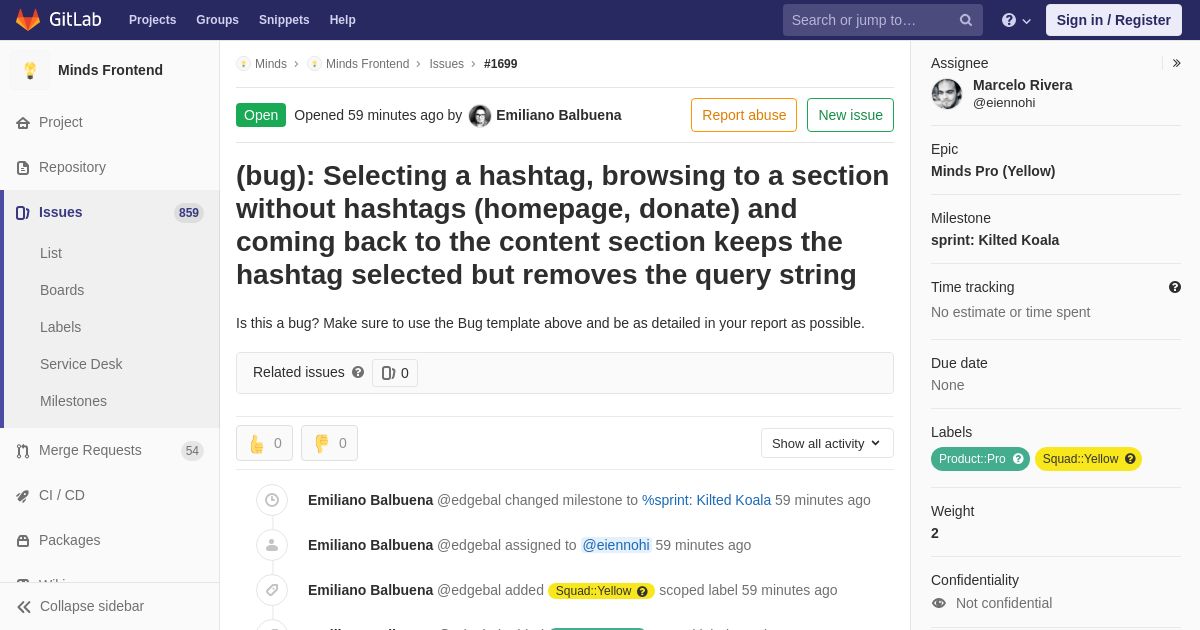Open the Minds Pro (Yellow) epic
Viewport: 1200px width, 630px height.
point(993,171)
